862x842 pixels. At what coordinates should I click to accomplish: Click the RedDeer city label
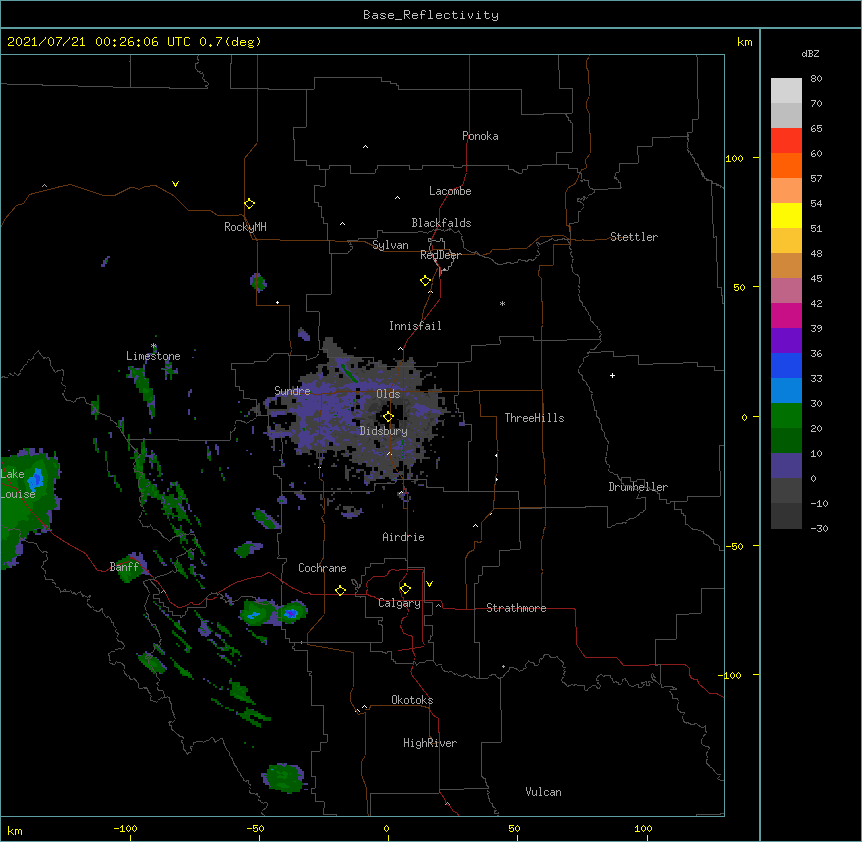(440, 255)
